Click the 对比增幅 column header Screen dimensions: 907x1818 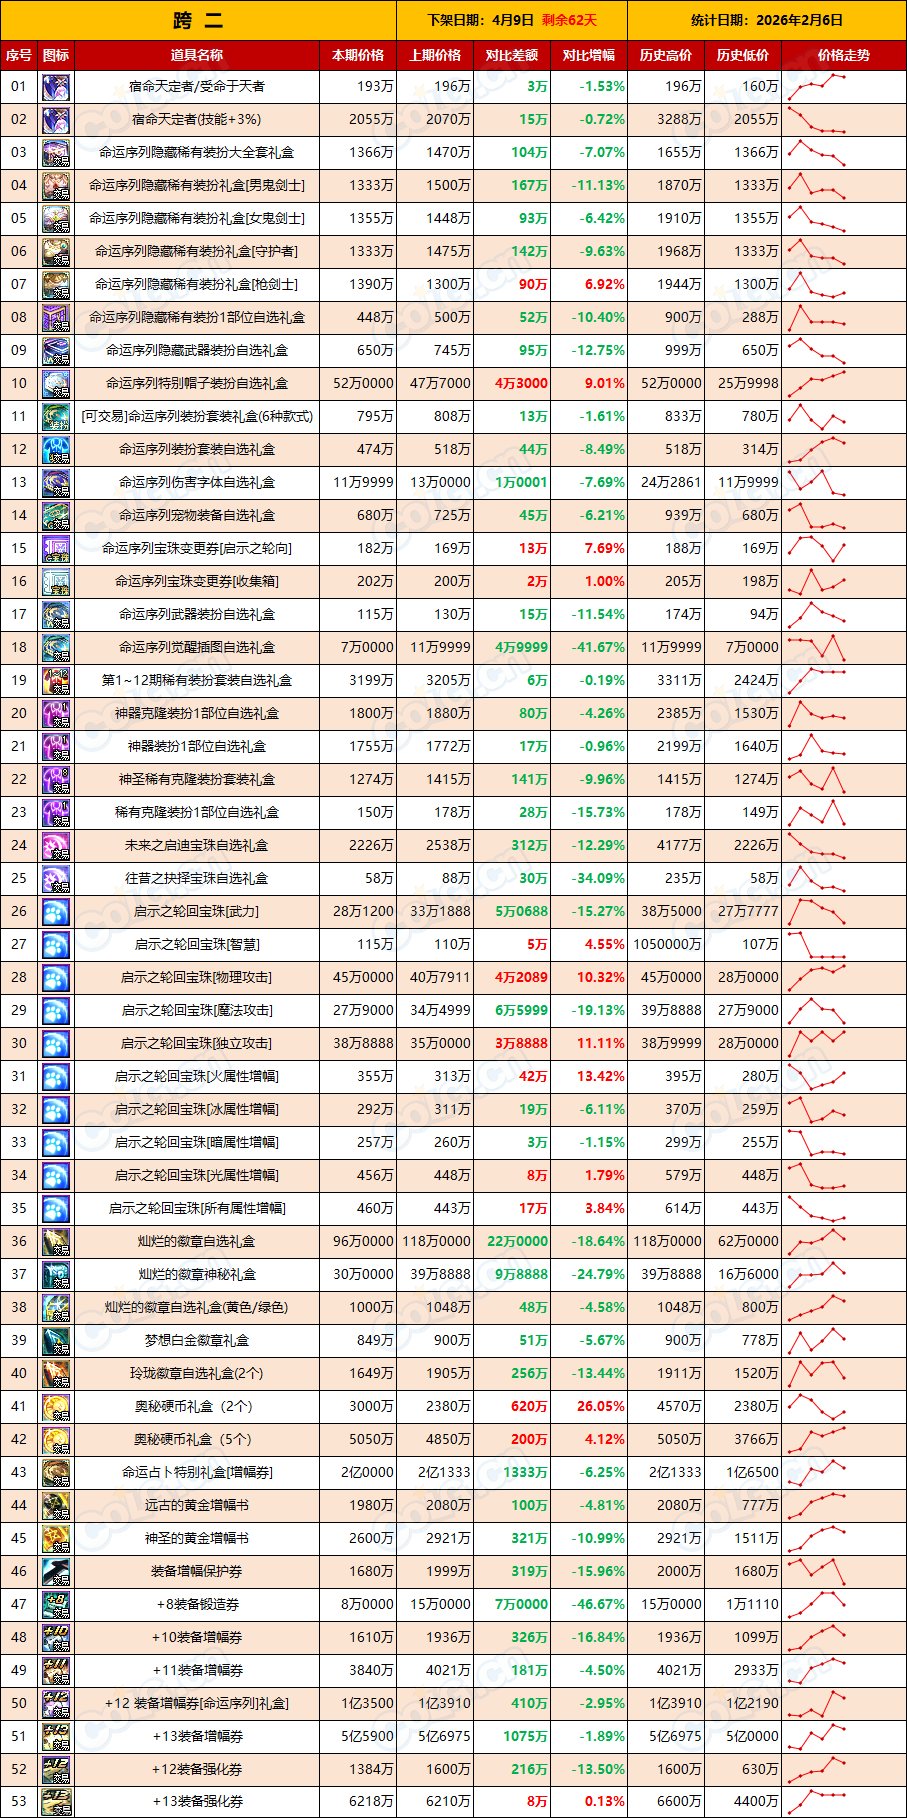click(589, 56)
